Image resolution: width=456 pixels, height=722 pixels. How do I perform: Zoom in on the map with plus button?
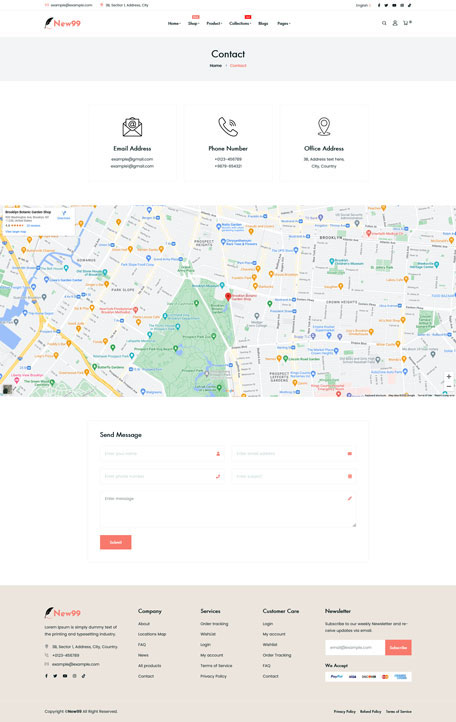pos(449,377)
